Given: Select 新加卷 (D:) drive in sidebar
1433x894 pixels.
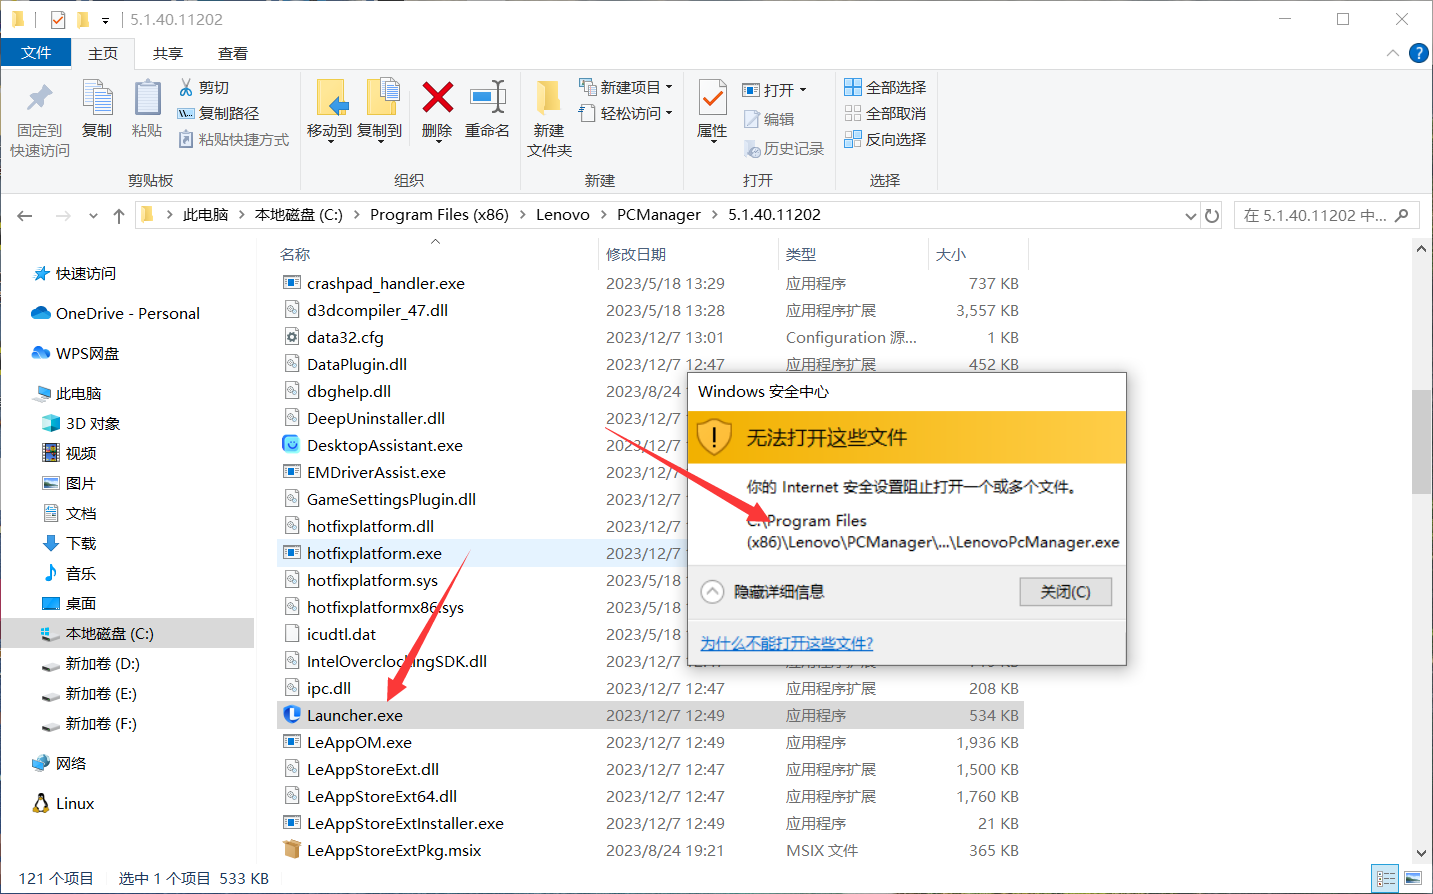Looking at the screenshot, I should click(91, 663).
